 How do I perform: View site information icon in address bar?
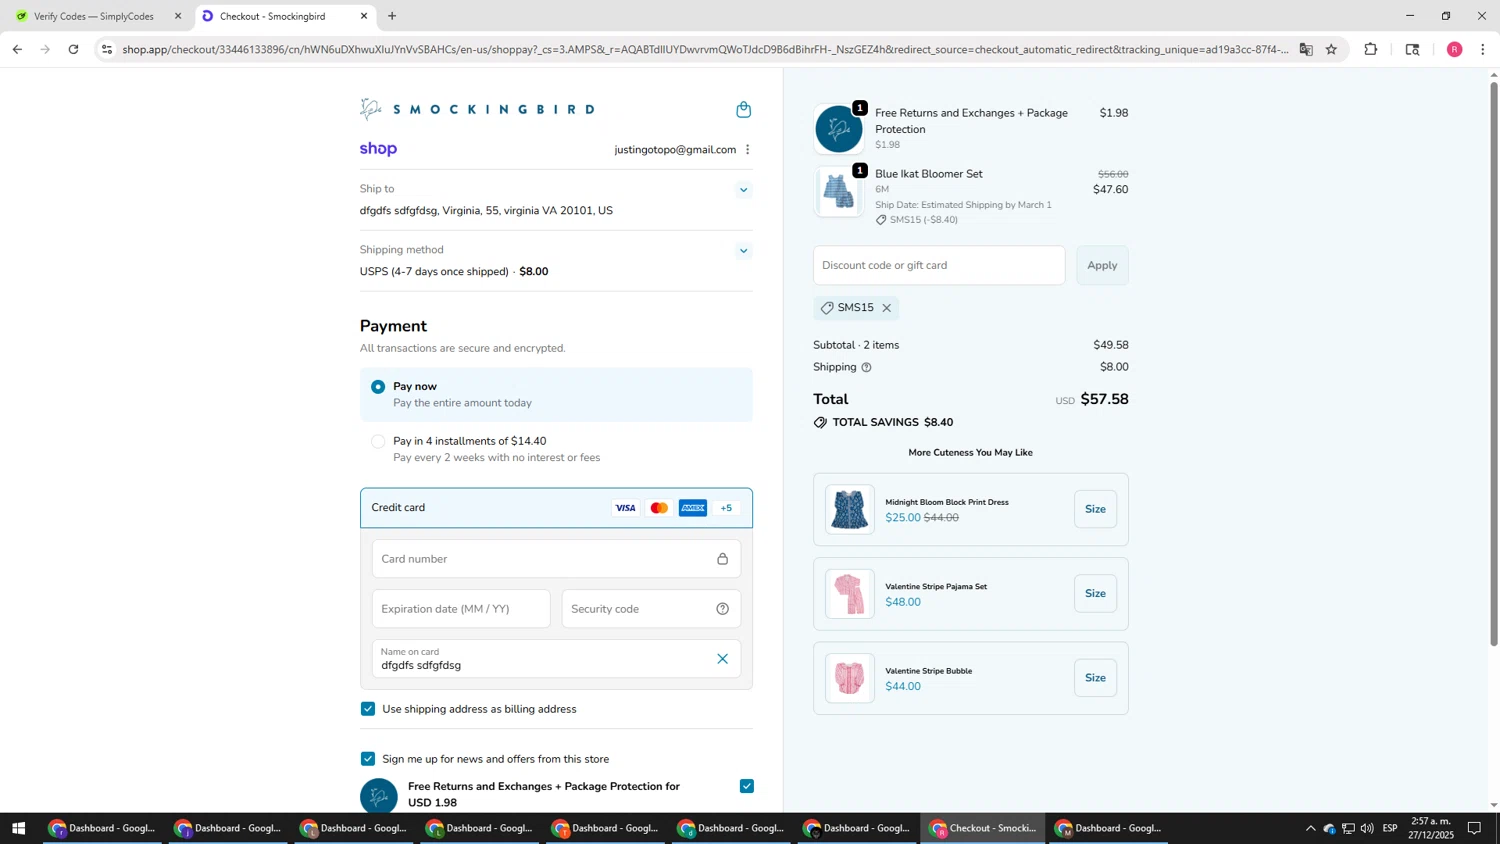107,49
